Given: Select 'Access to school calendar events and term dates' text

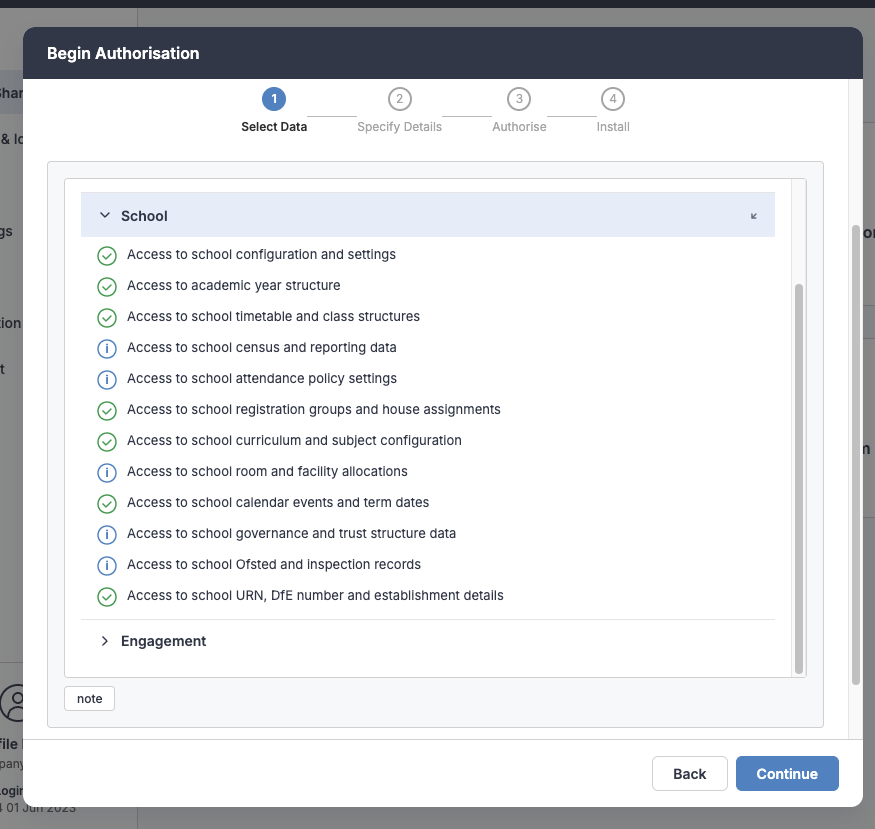Looking at the screenshot, I should (278, 503).
